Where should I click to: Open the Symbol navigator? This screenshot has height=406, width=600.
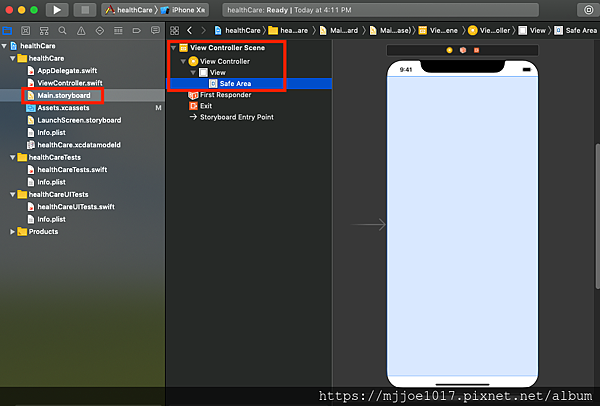click(x=44, y=31)
